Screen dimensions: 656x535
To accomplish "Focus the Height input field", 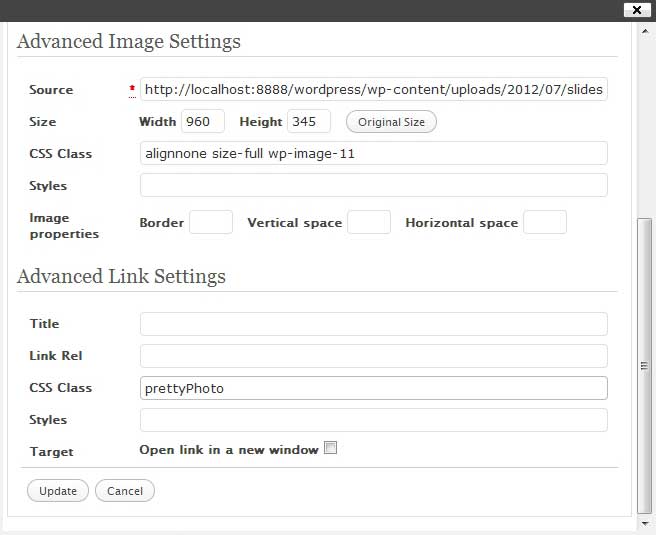I will click(x=308, y=122).
